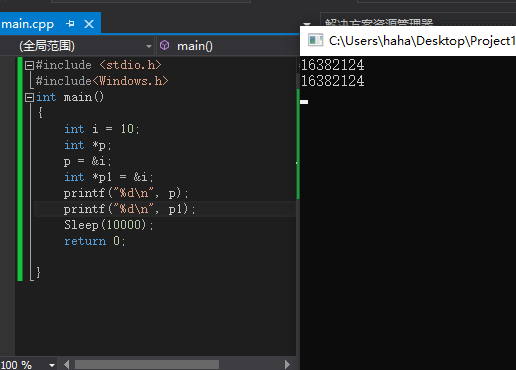Click the purple cube icon beside main()

165,45
